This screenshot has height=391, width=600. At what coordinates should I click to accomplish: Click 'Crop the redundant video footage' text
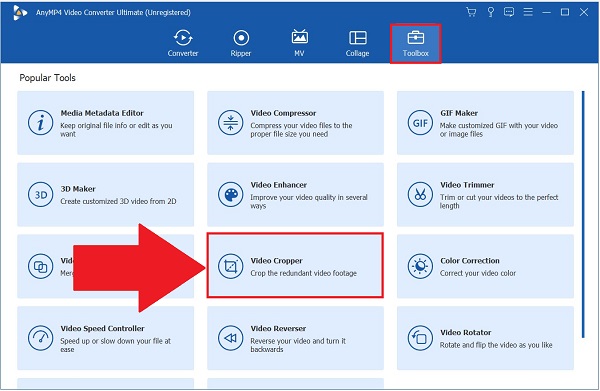(303, 273)
